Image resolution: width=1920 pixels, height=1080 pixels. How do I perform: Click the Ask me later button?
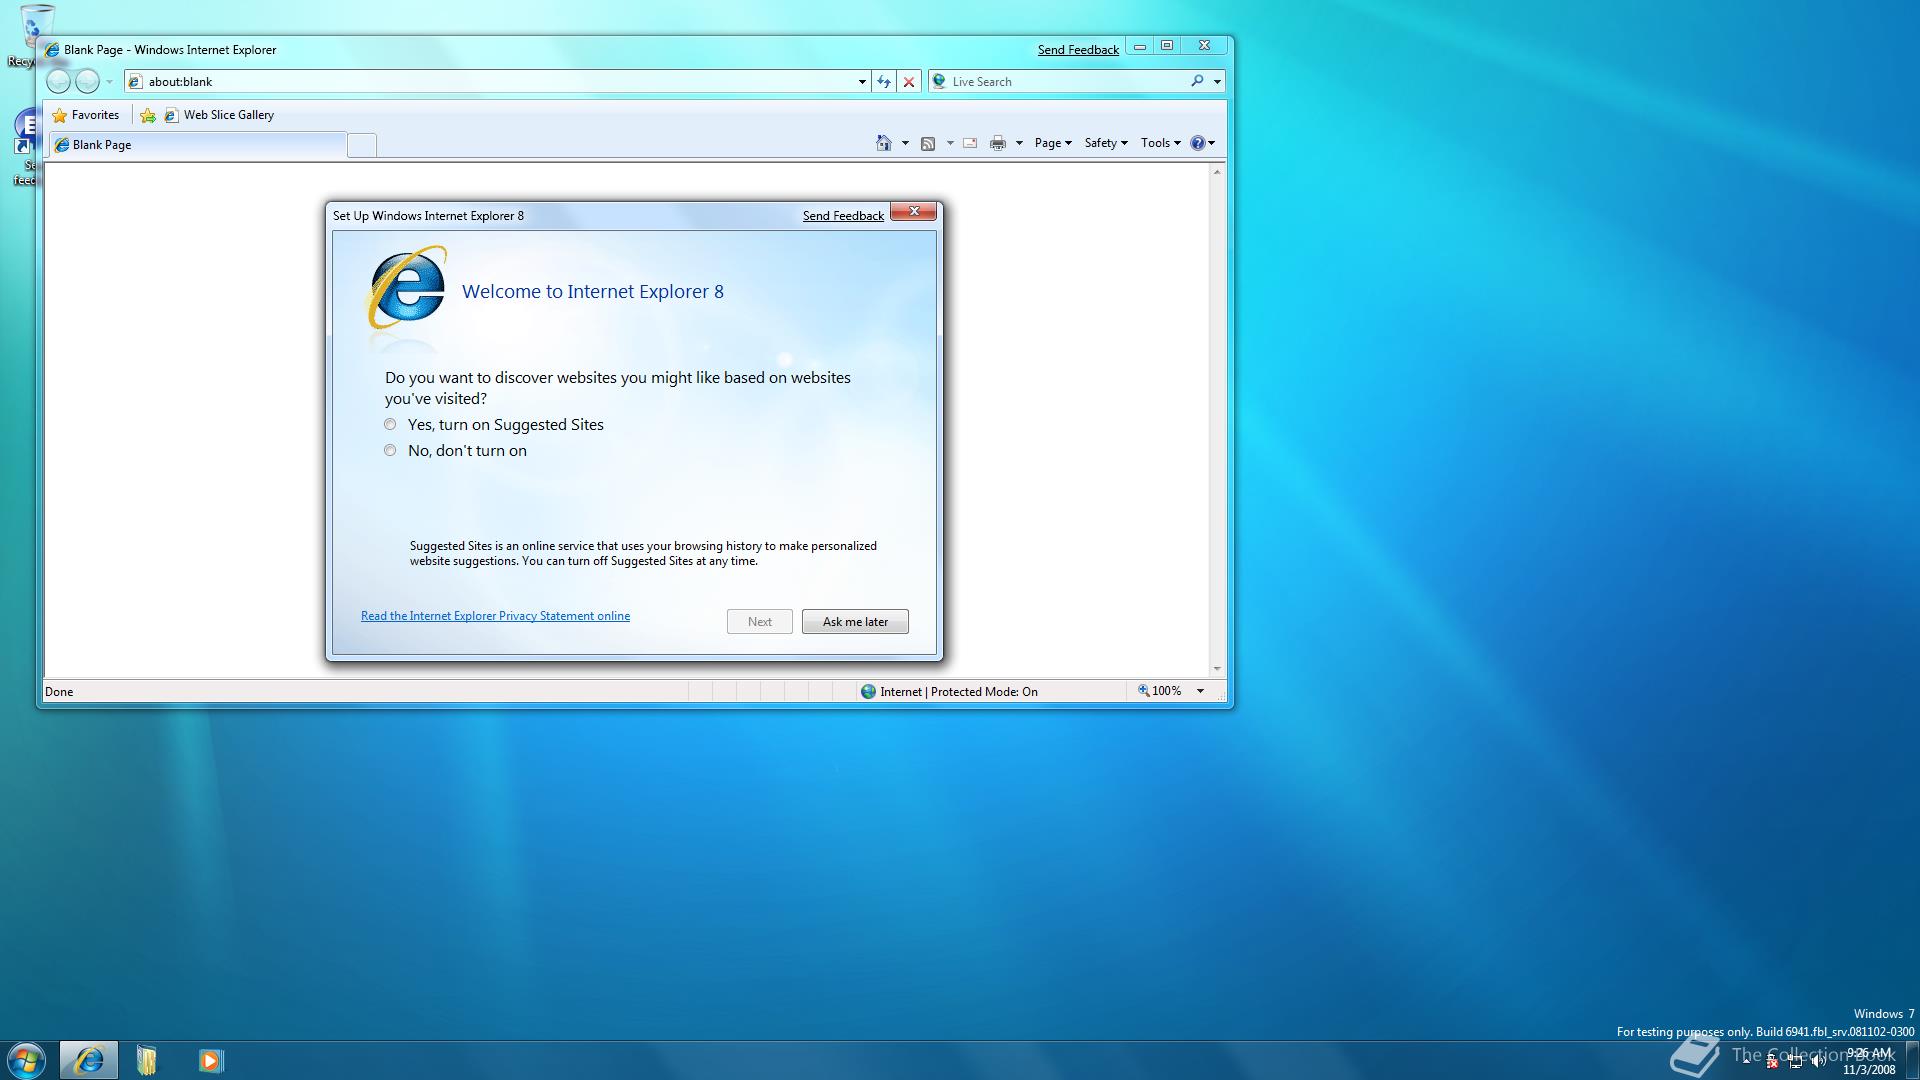(855, 622)
